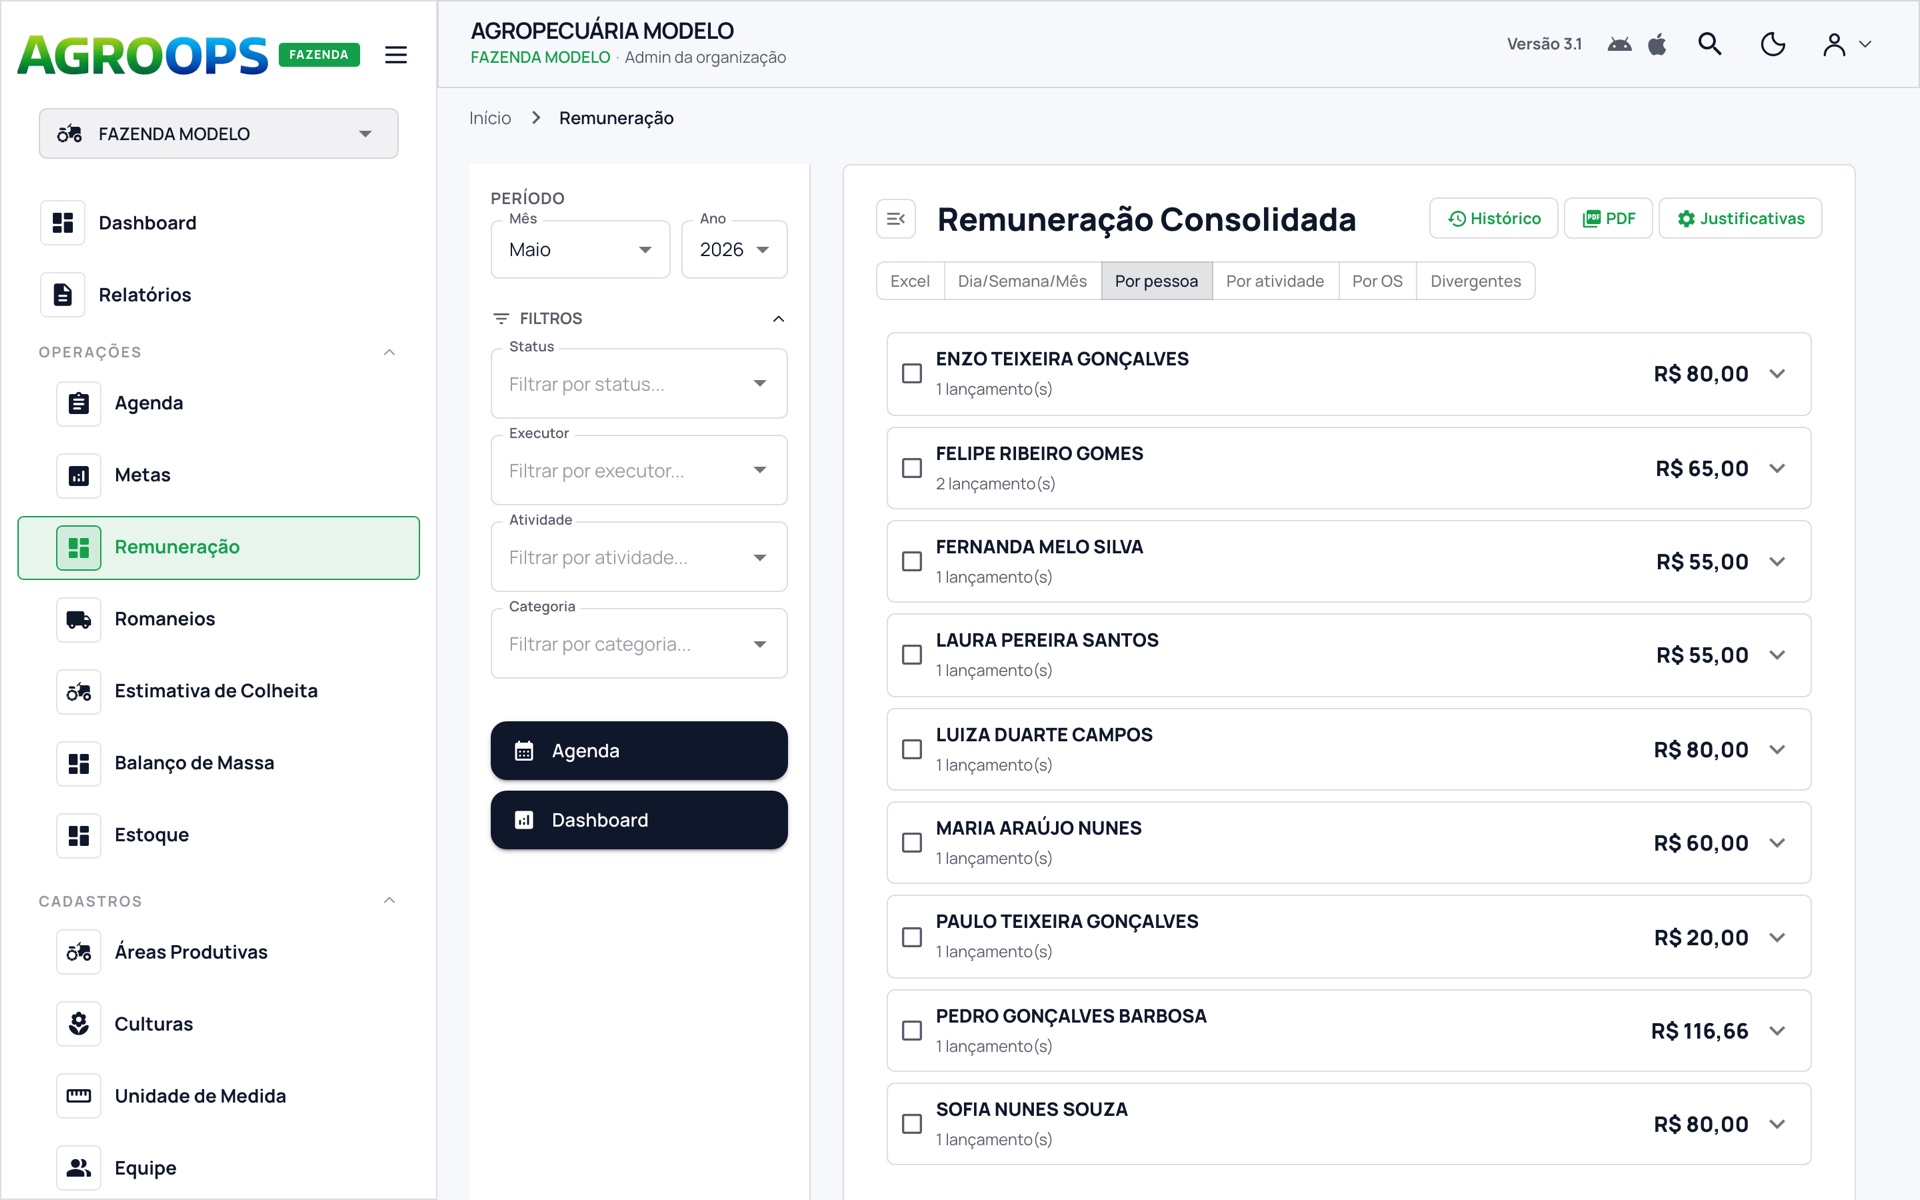Click the AGROOPS logo

[143, 55]
